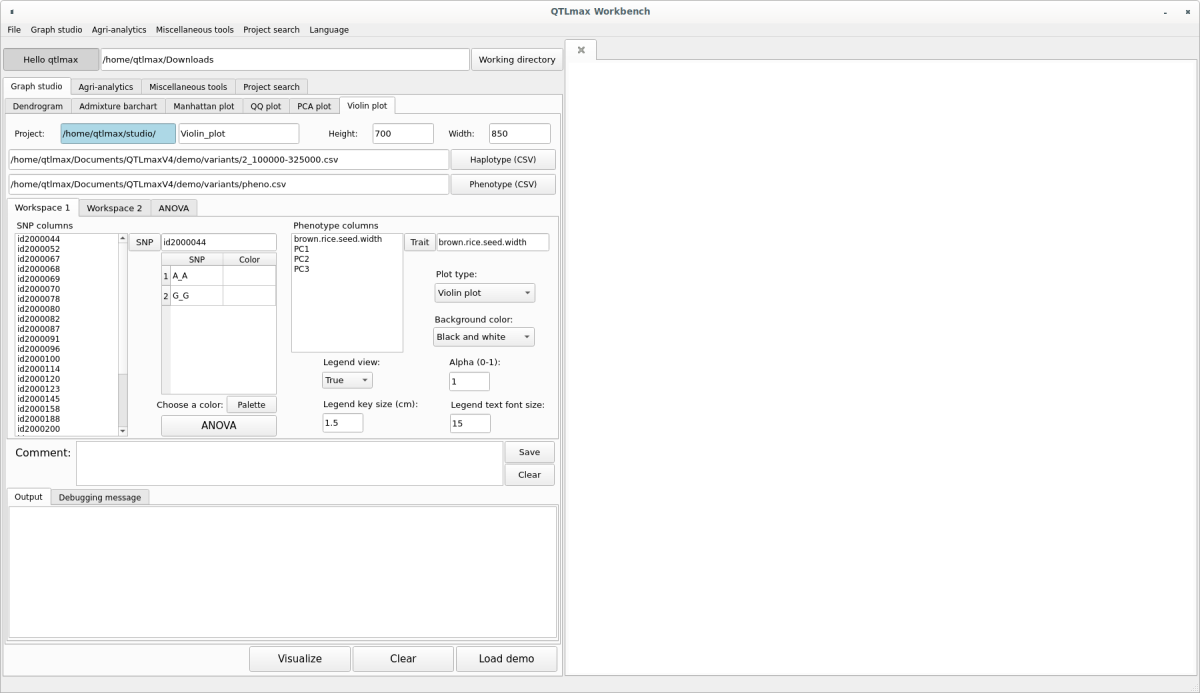Open the Legend view dropdown

pyautogui.click(x=347, y=380)
